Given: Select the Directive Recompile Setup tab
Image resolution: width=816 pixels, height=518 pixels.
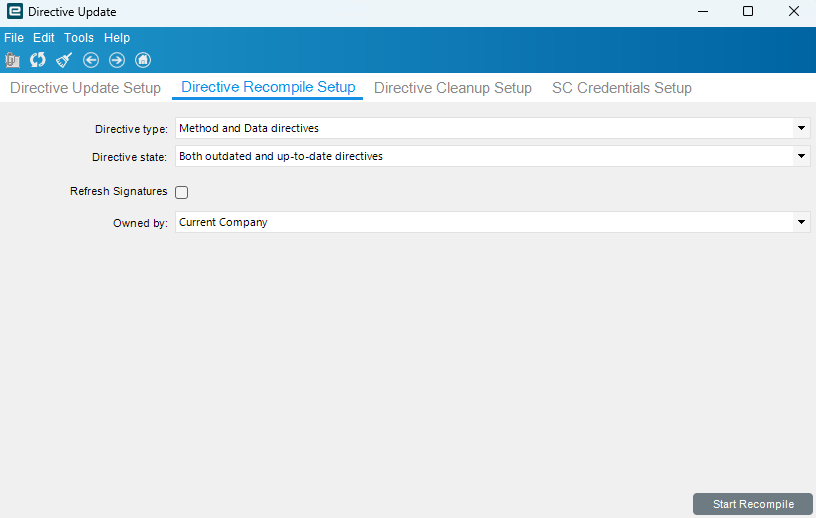Looking at the screenshot, I should pyautogui.click(x=268, y=87).
